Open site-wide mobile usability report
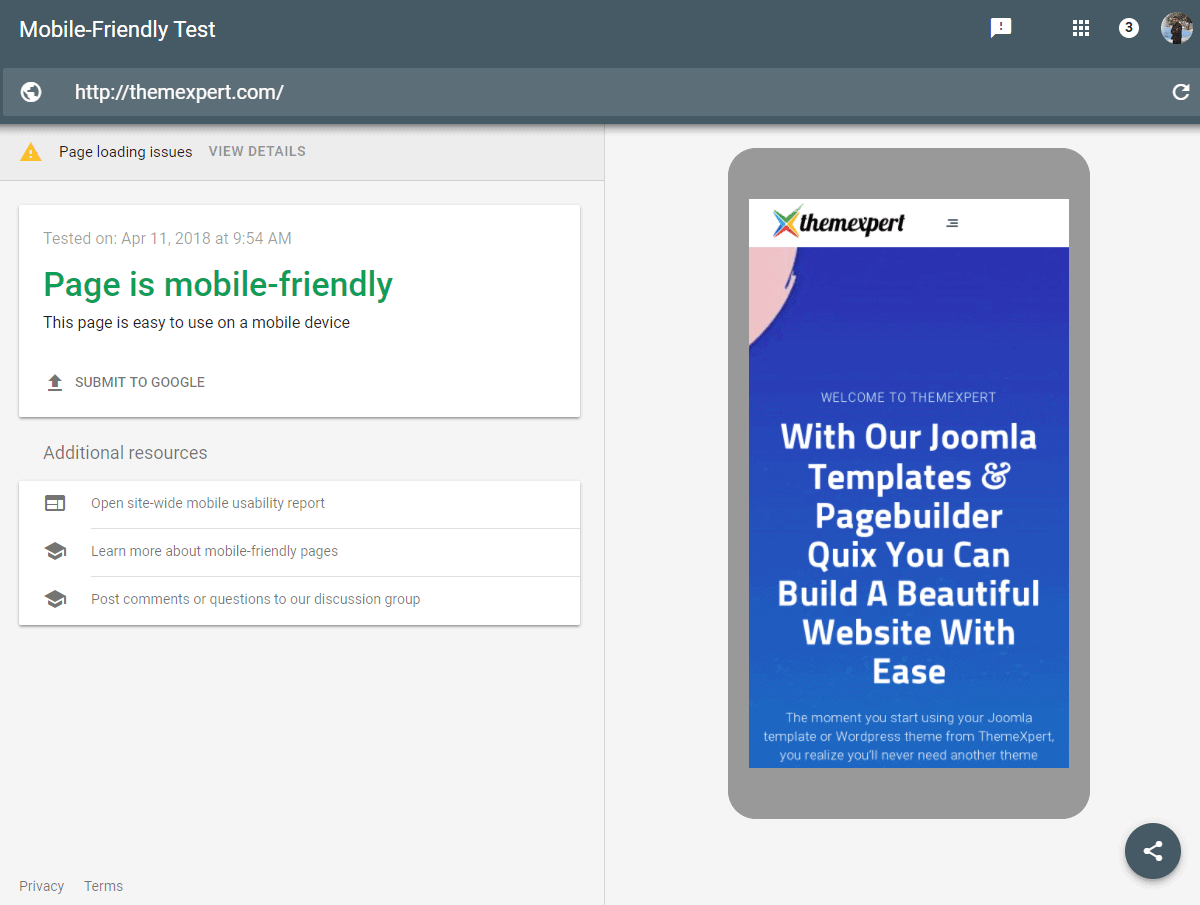 pyautogui.click(x=208, y=503)
